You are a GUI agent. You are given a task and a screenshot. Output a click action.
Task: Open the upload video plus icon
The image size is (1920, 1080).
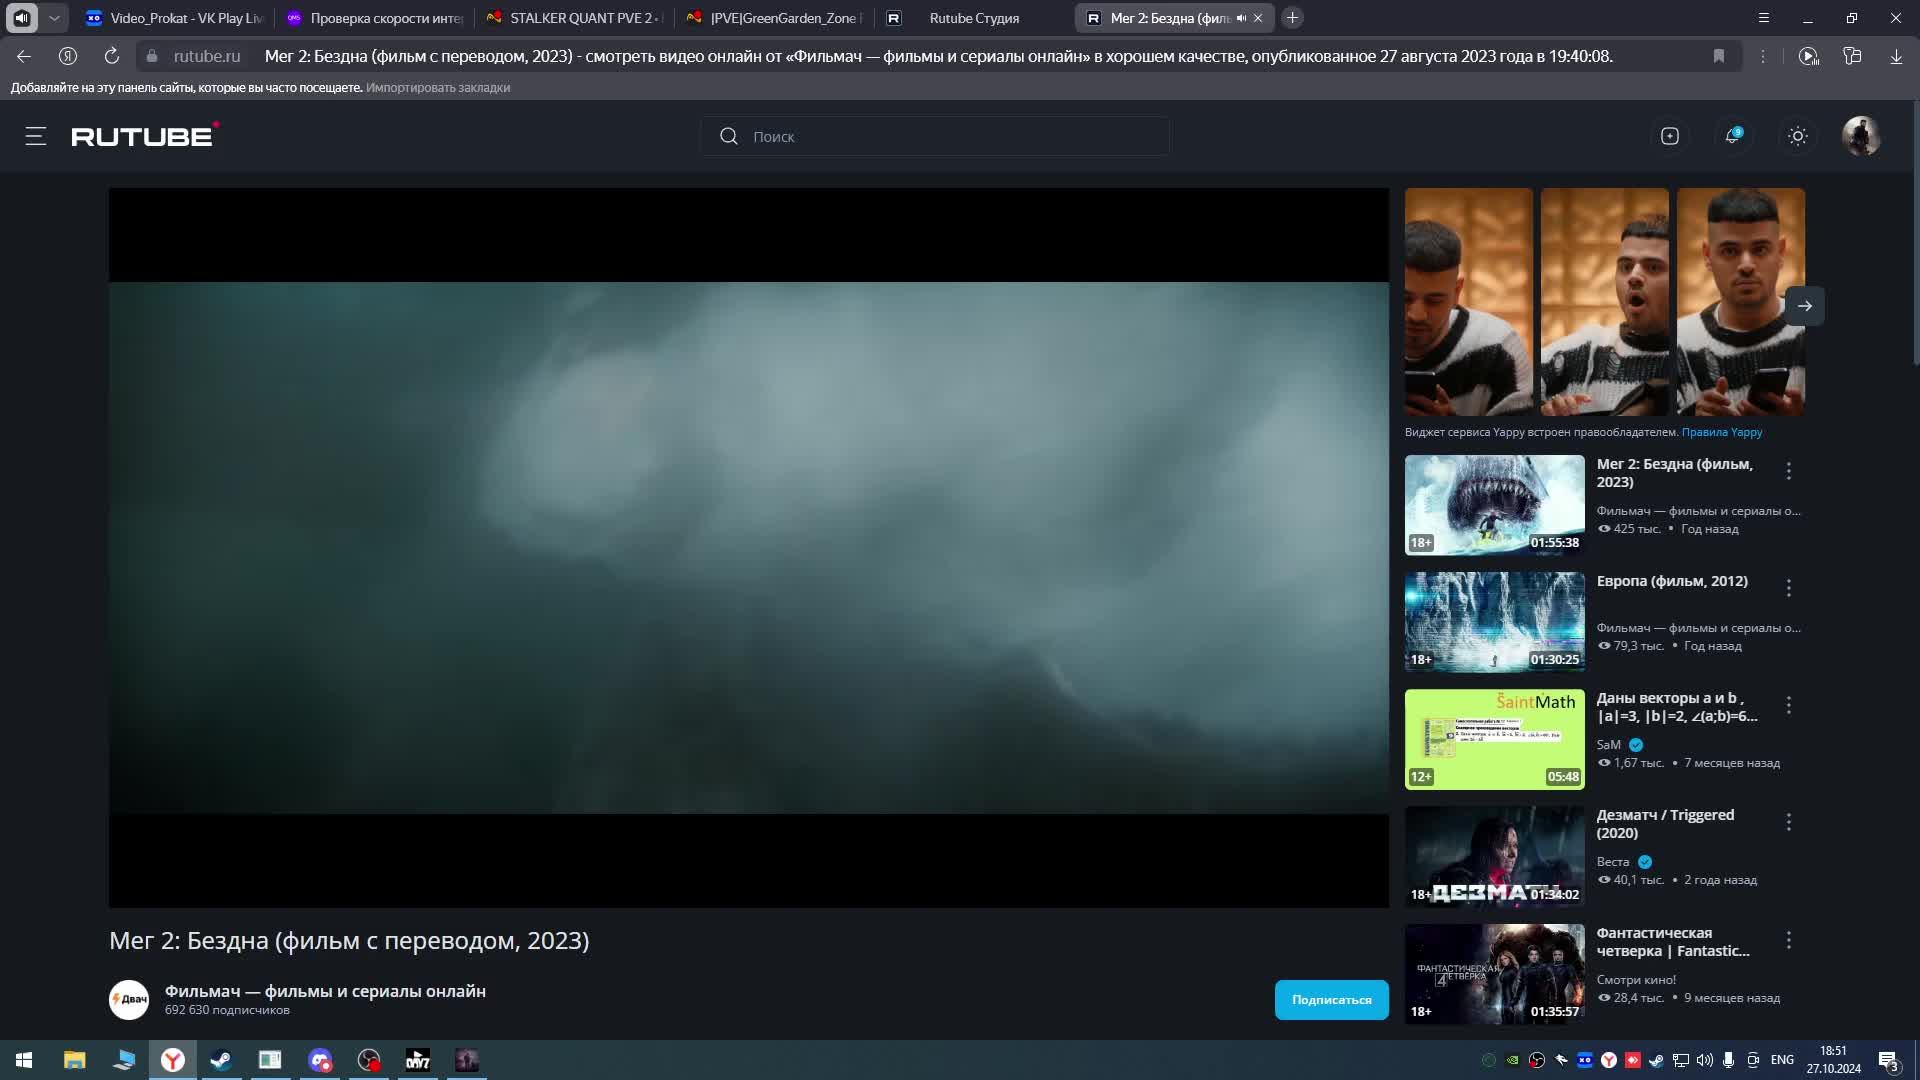1670,136
